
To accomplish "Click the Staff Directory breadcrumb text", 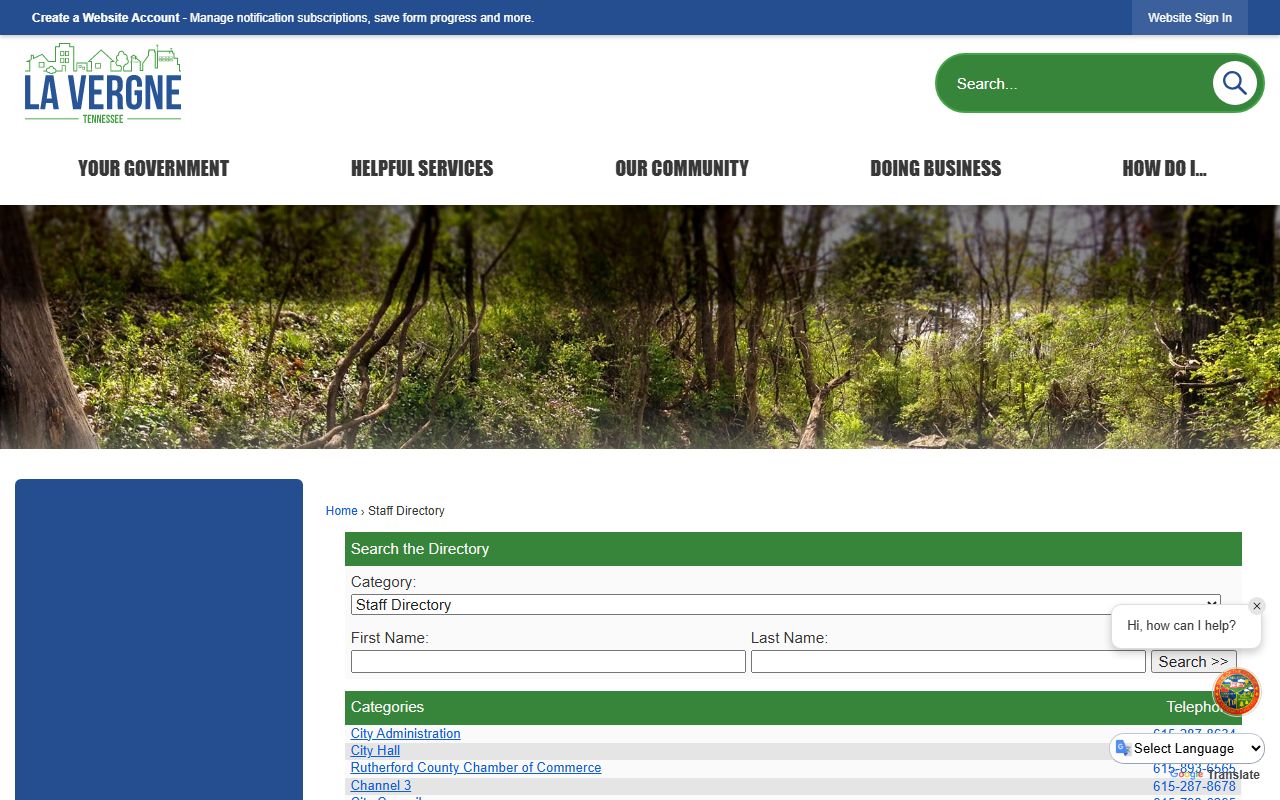I will coord(406,511).
